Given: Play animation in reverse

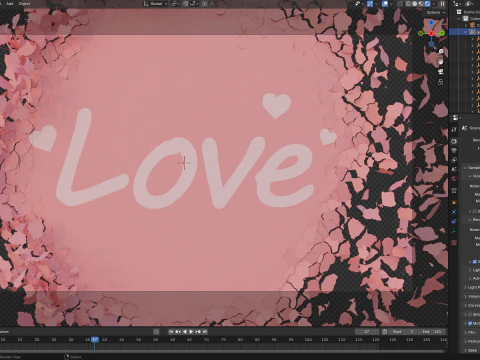Looking at the screenshot, I should [184, 332].
